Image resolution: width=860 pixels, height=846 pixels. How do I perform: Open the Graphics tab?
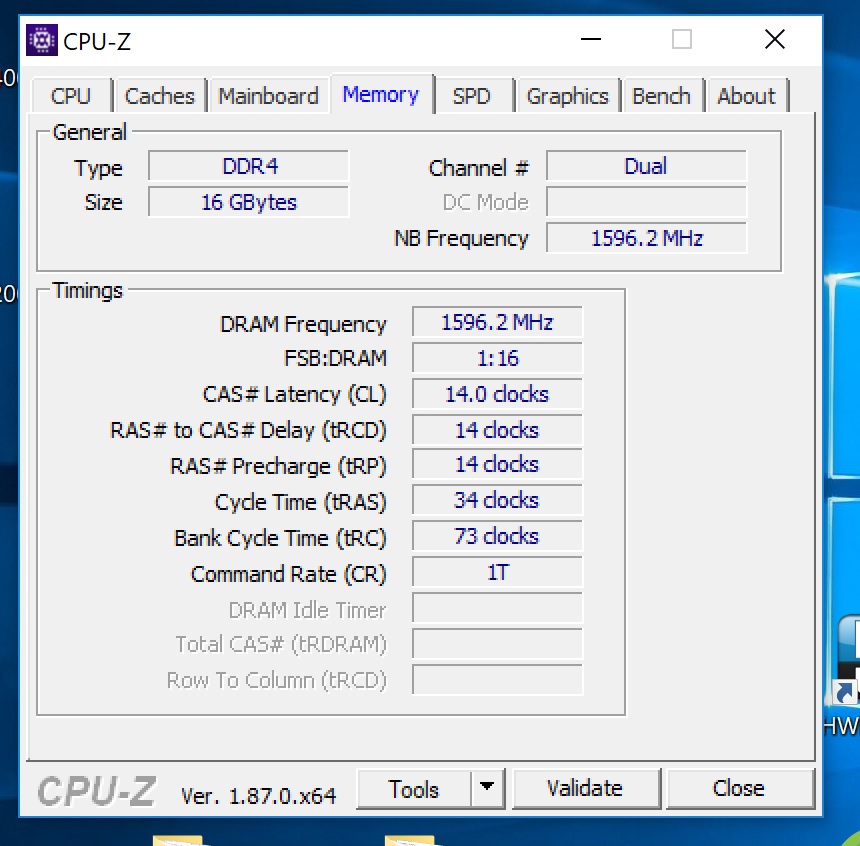(x=568, y=95)
